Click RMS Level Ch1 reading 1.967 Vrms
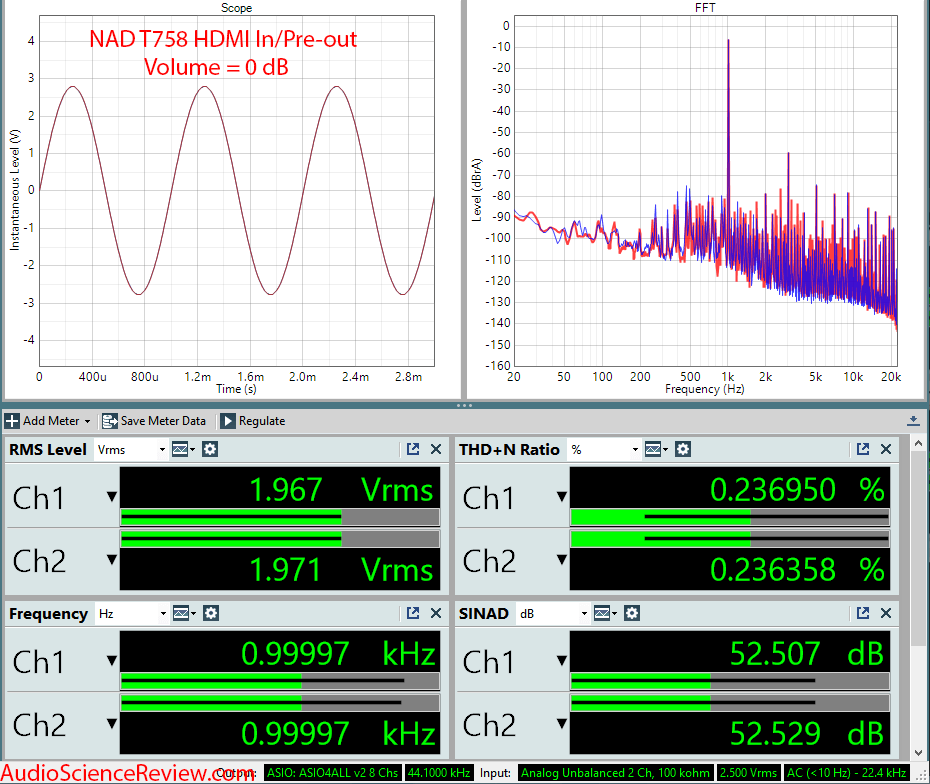This screenshot has width=930, height=784. click(x=341, y=490)
